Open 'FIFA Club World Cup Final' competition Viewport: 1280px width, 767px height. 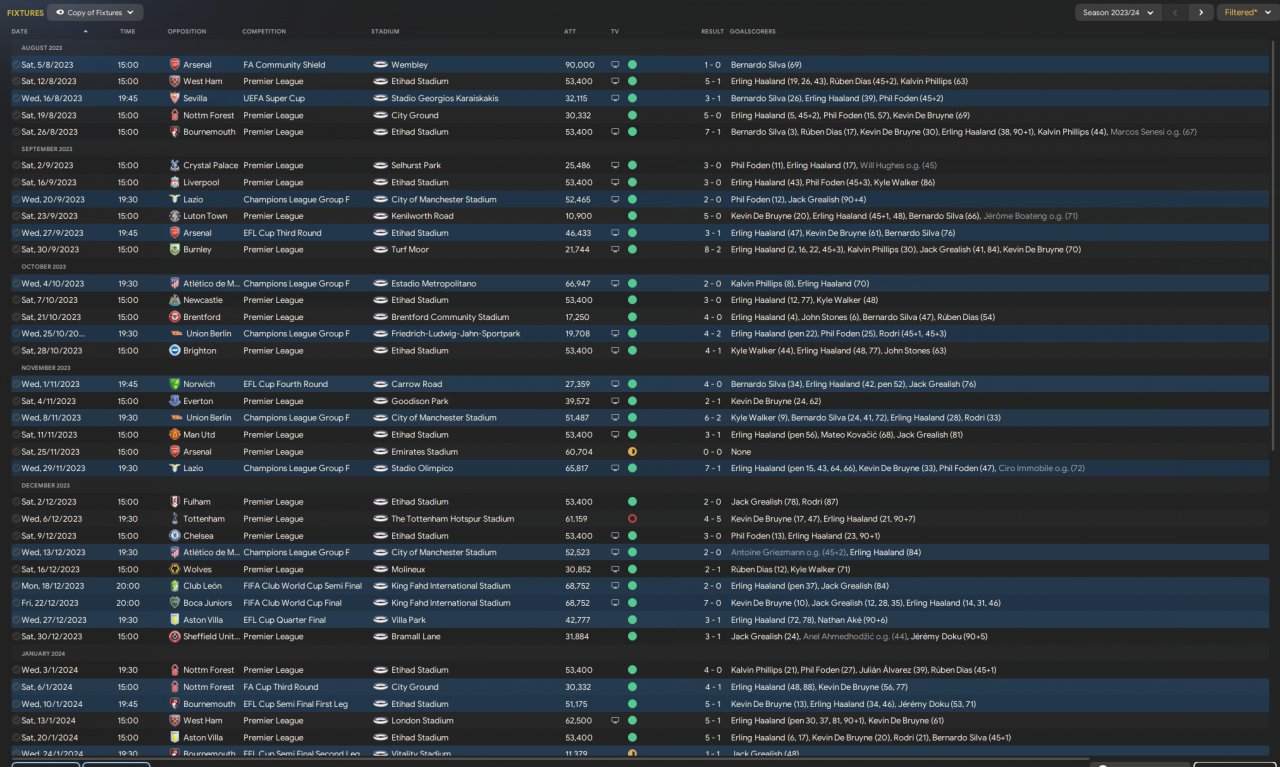pos(293,603)
